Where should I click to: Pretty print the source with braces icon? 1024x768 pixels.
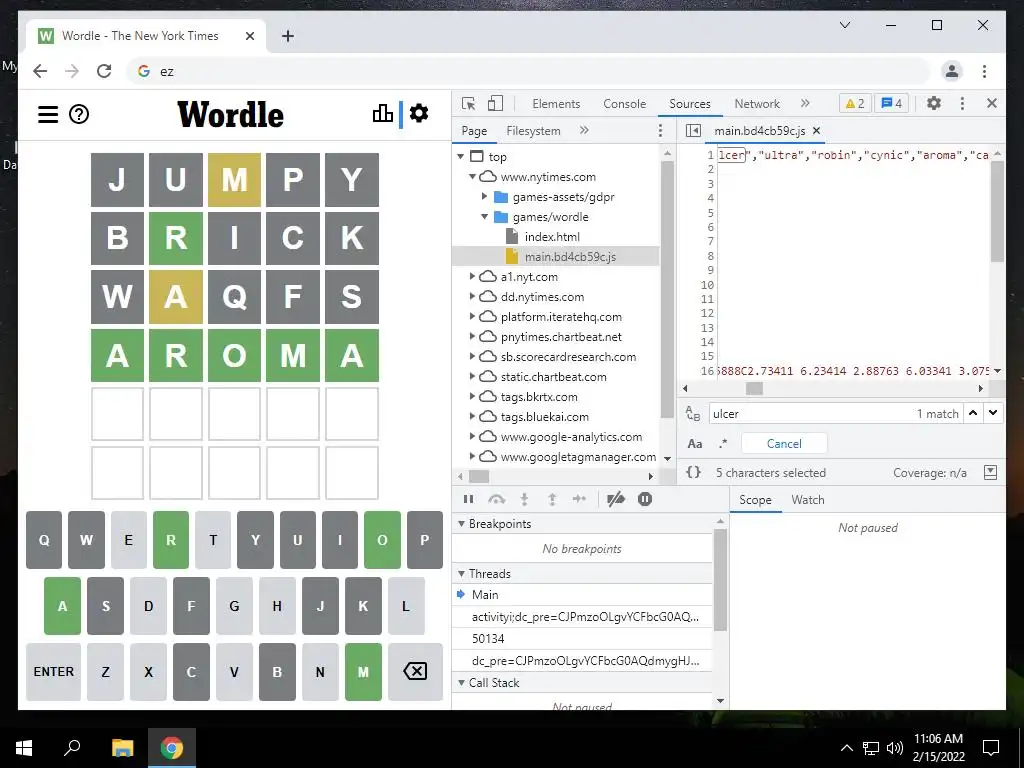tap(694, 472)
